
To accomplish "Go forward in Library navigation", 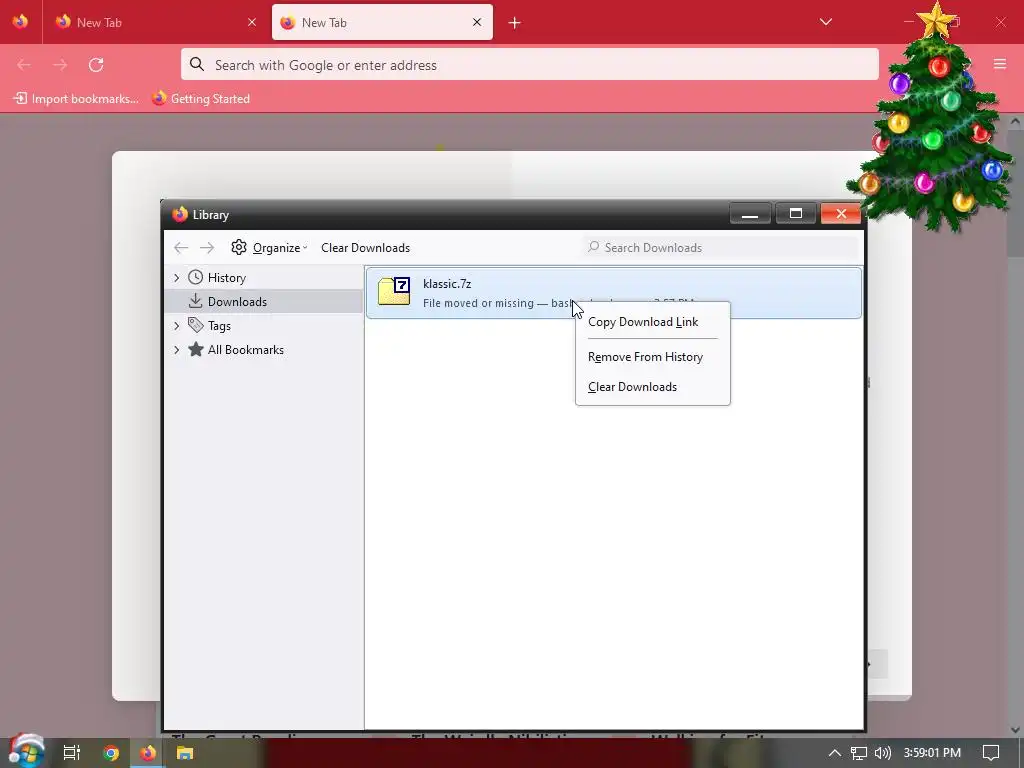I will 206,248.
